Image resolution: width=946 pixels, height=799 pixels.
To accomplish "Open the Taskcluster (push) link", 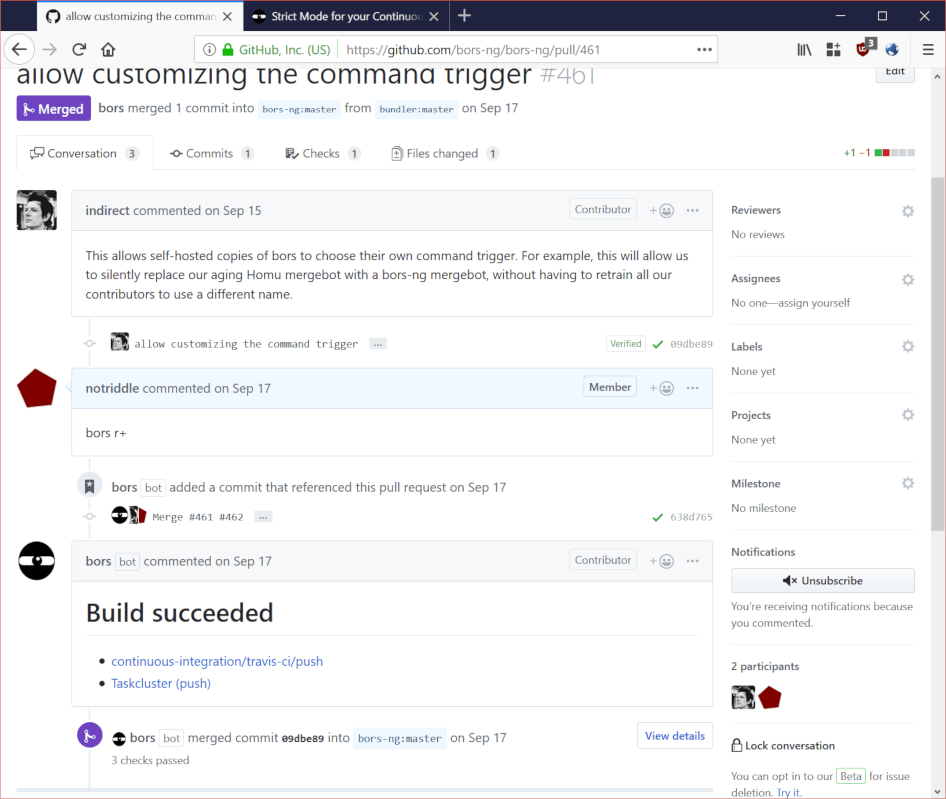I will click(x=160, y=683).
